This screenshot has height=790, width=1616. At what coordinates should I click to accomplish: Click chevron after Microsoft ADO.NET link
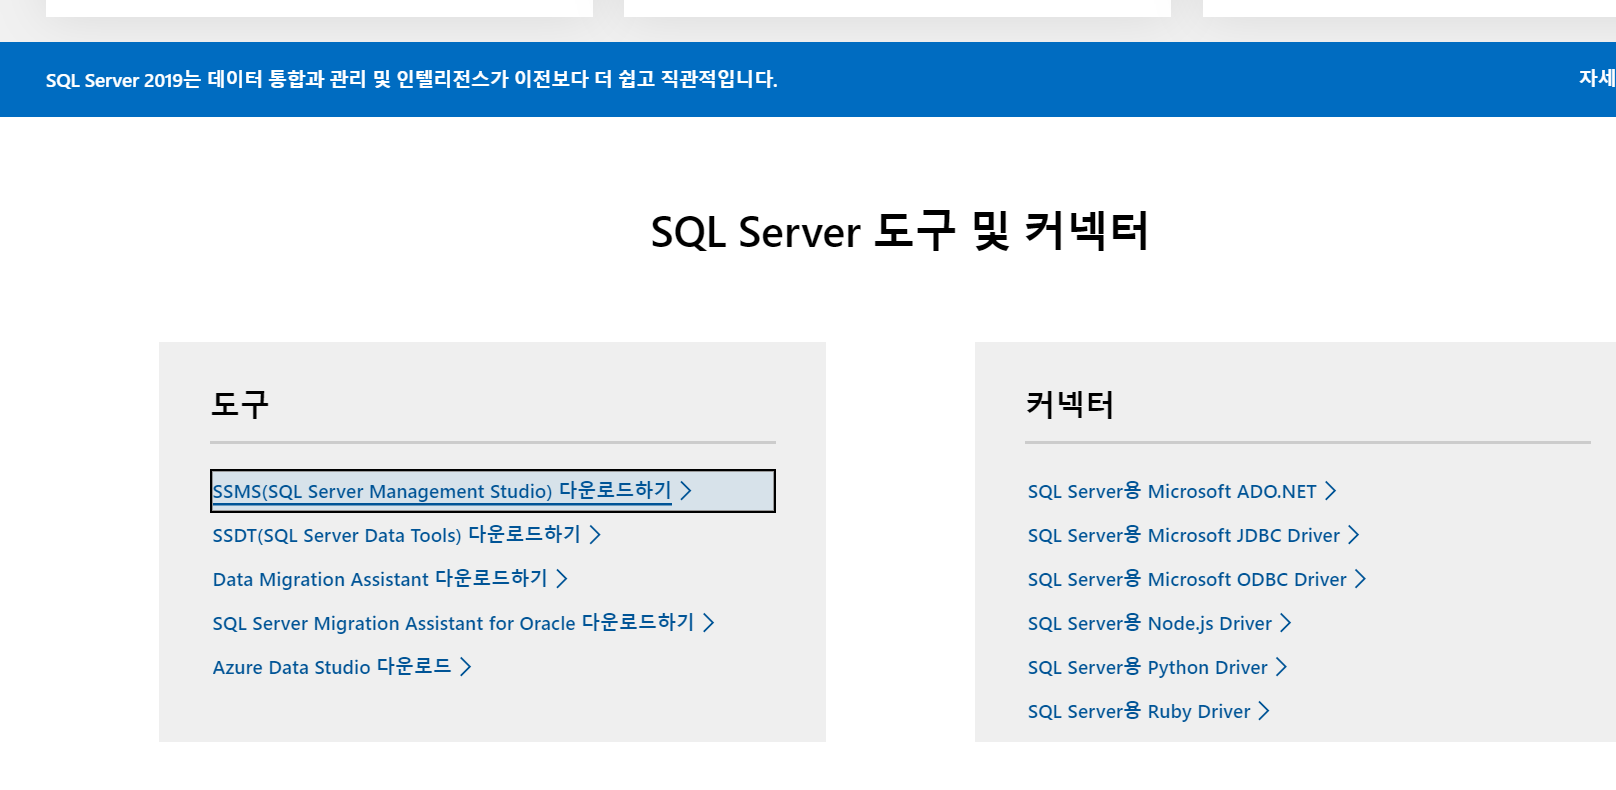(1331, 491)
